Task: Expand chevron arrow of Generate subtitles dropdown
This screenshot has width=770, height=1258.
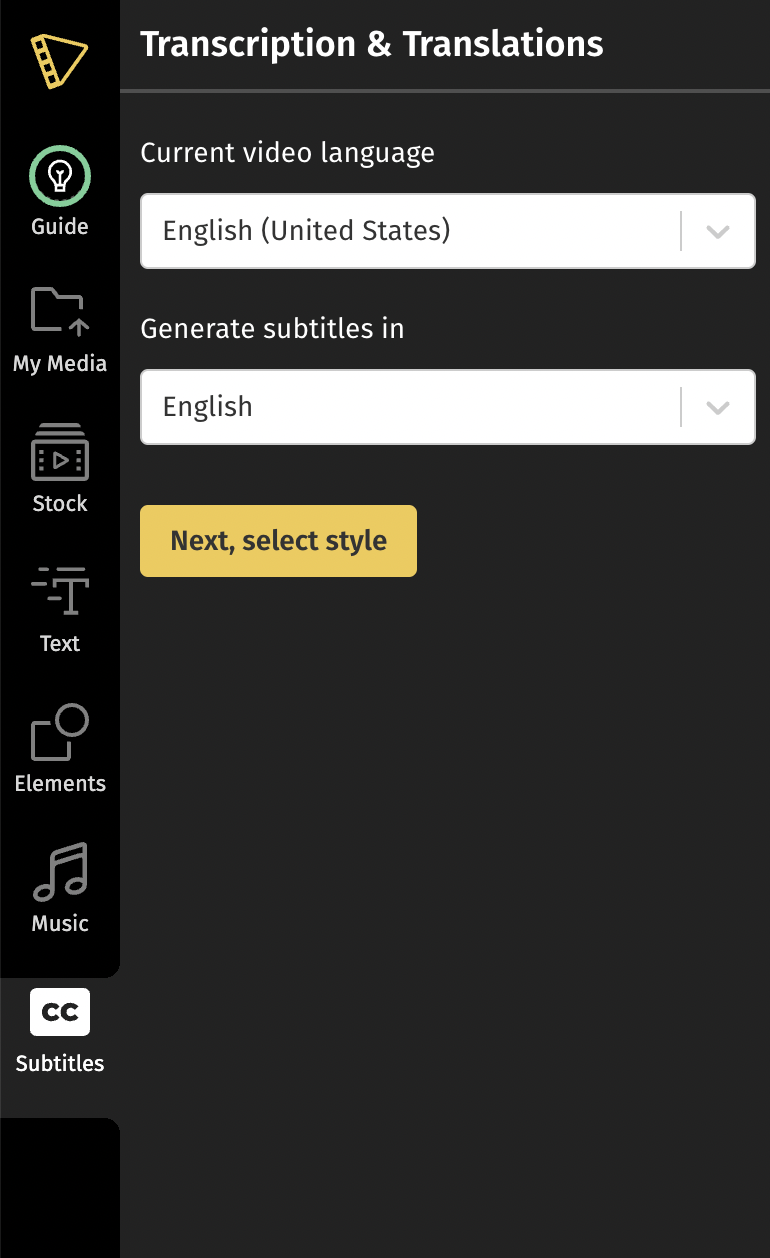Action: (x=718, y=407)
